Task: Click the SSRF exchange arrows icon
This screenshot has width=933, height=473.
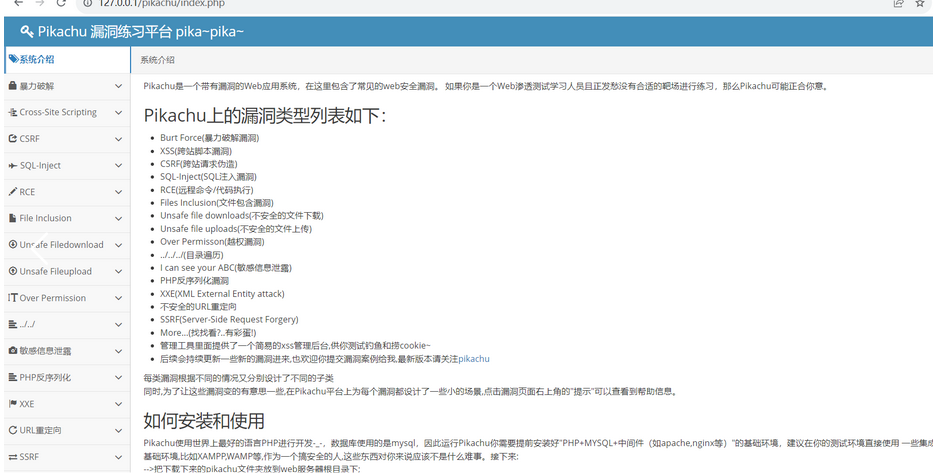Action: pos(12,457)
